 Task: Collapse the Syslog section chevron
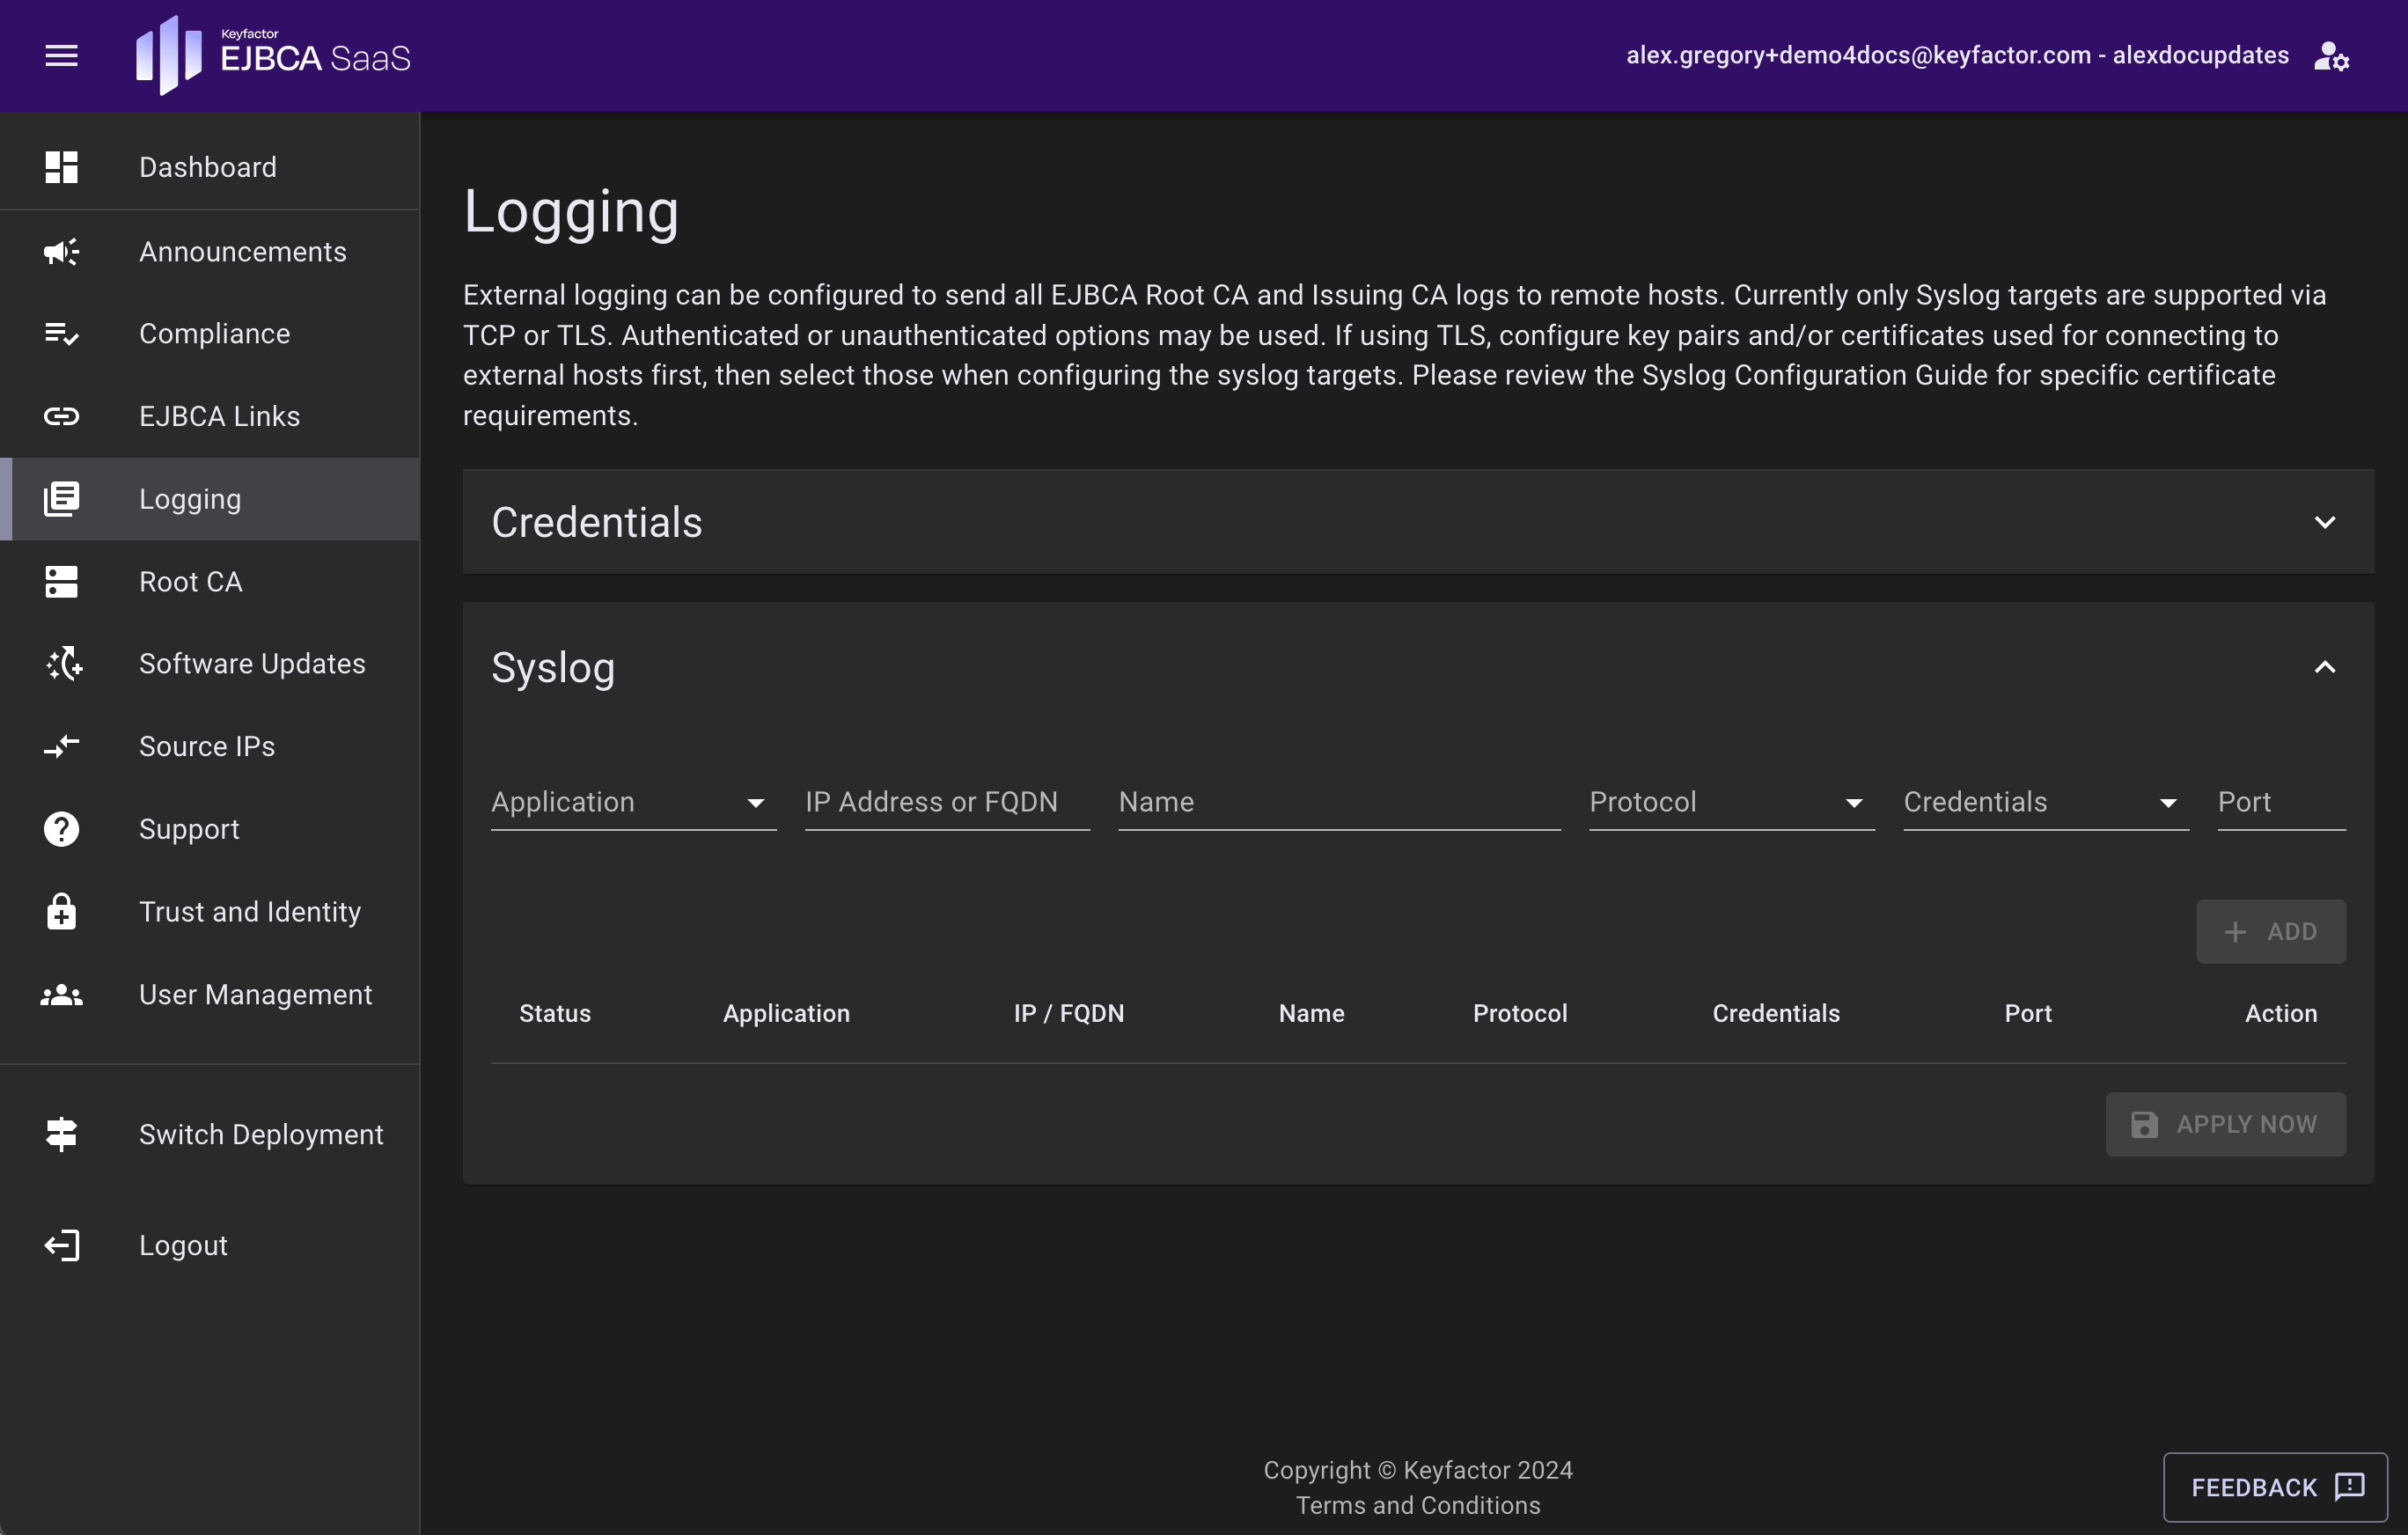2324,667
